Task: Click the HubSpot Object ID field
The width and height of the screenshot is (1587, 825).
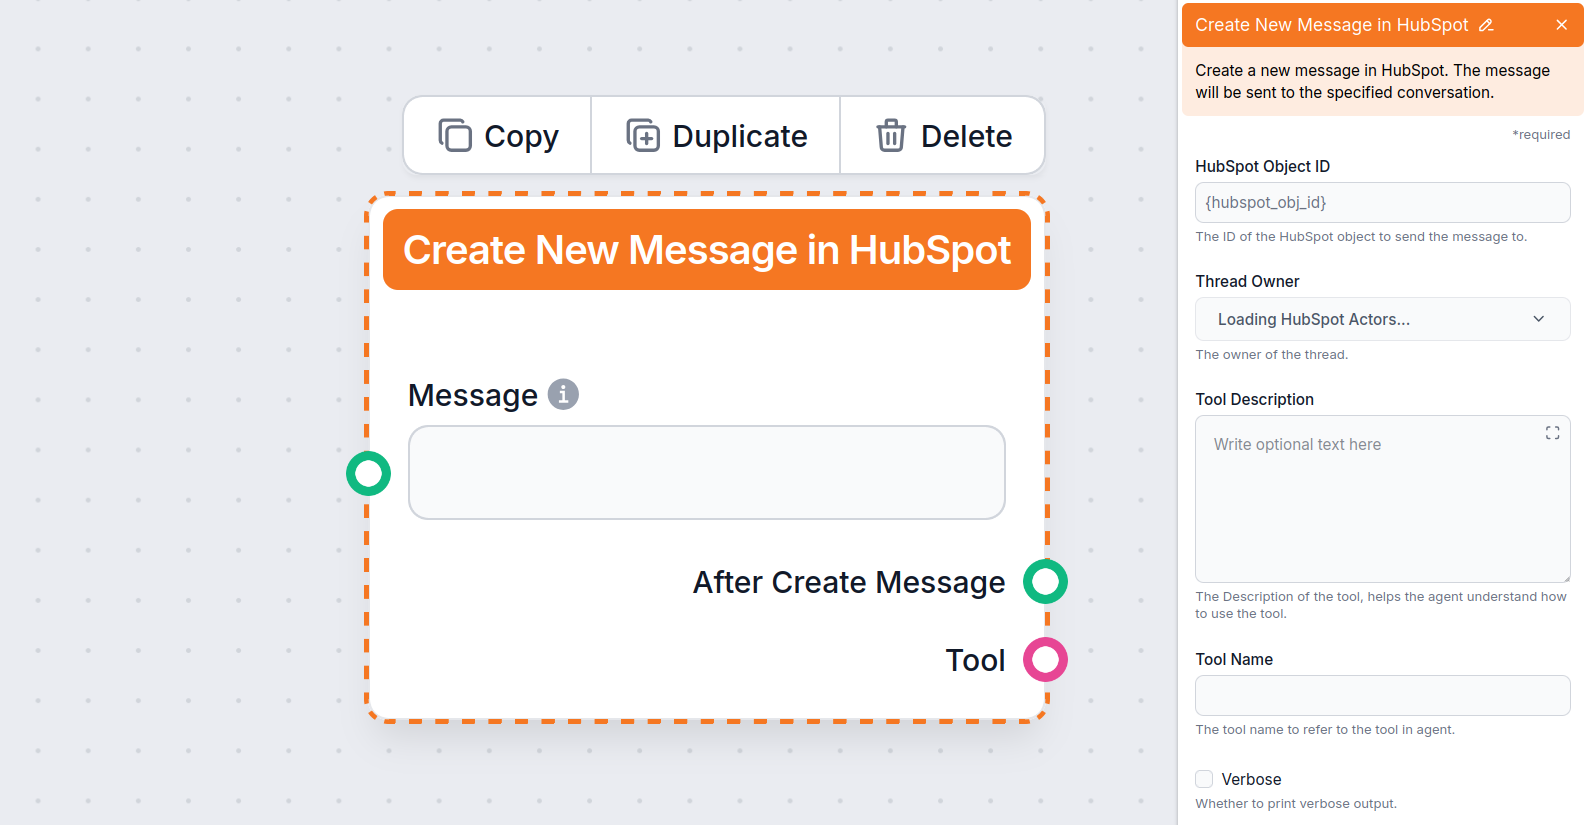Action: click(1382, 202)
